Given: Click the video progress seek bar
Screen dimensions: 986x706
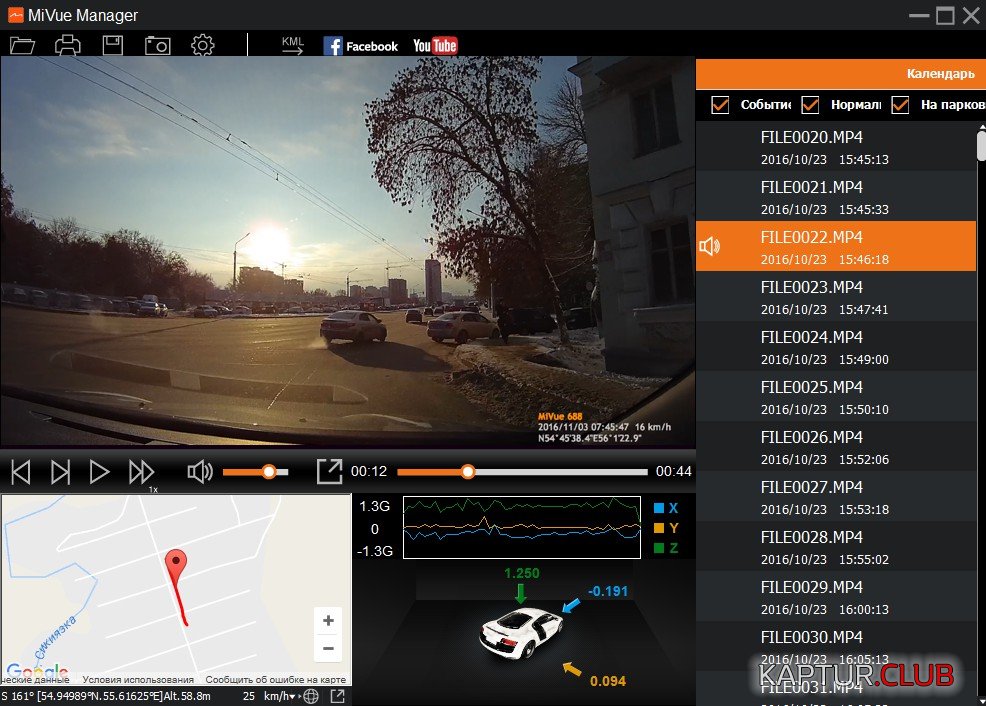Looking at the screenshot, I should [522, 472].
